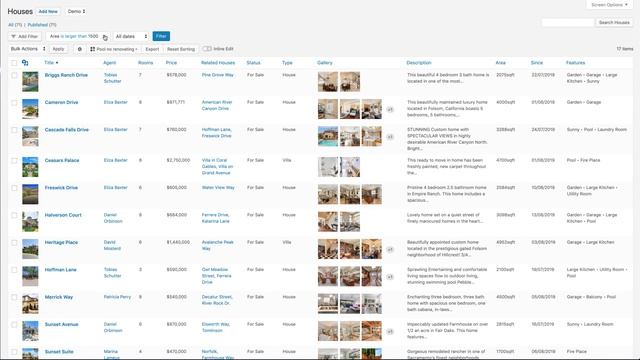Open the Briggs Ranch Drive house title

pyautogui.click(x=66, y=75)
